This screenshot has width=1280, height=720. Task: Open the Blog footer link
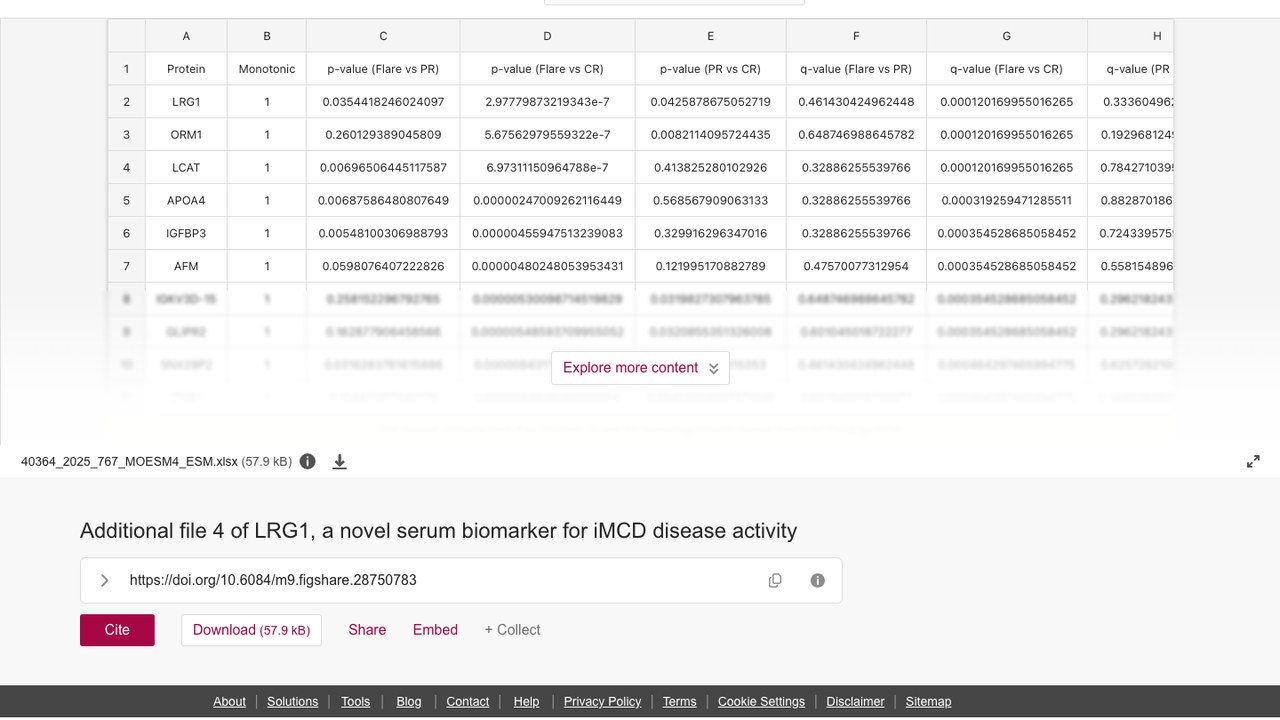point(409,702)
